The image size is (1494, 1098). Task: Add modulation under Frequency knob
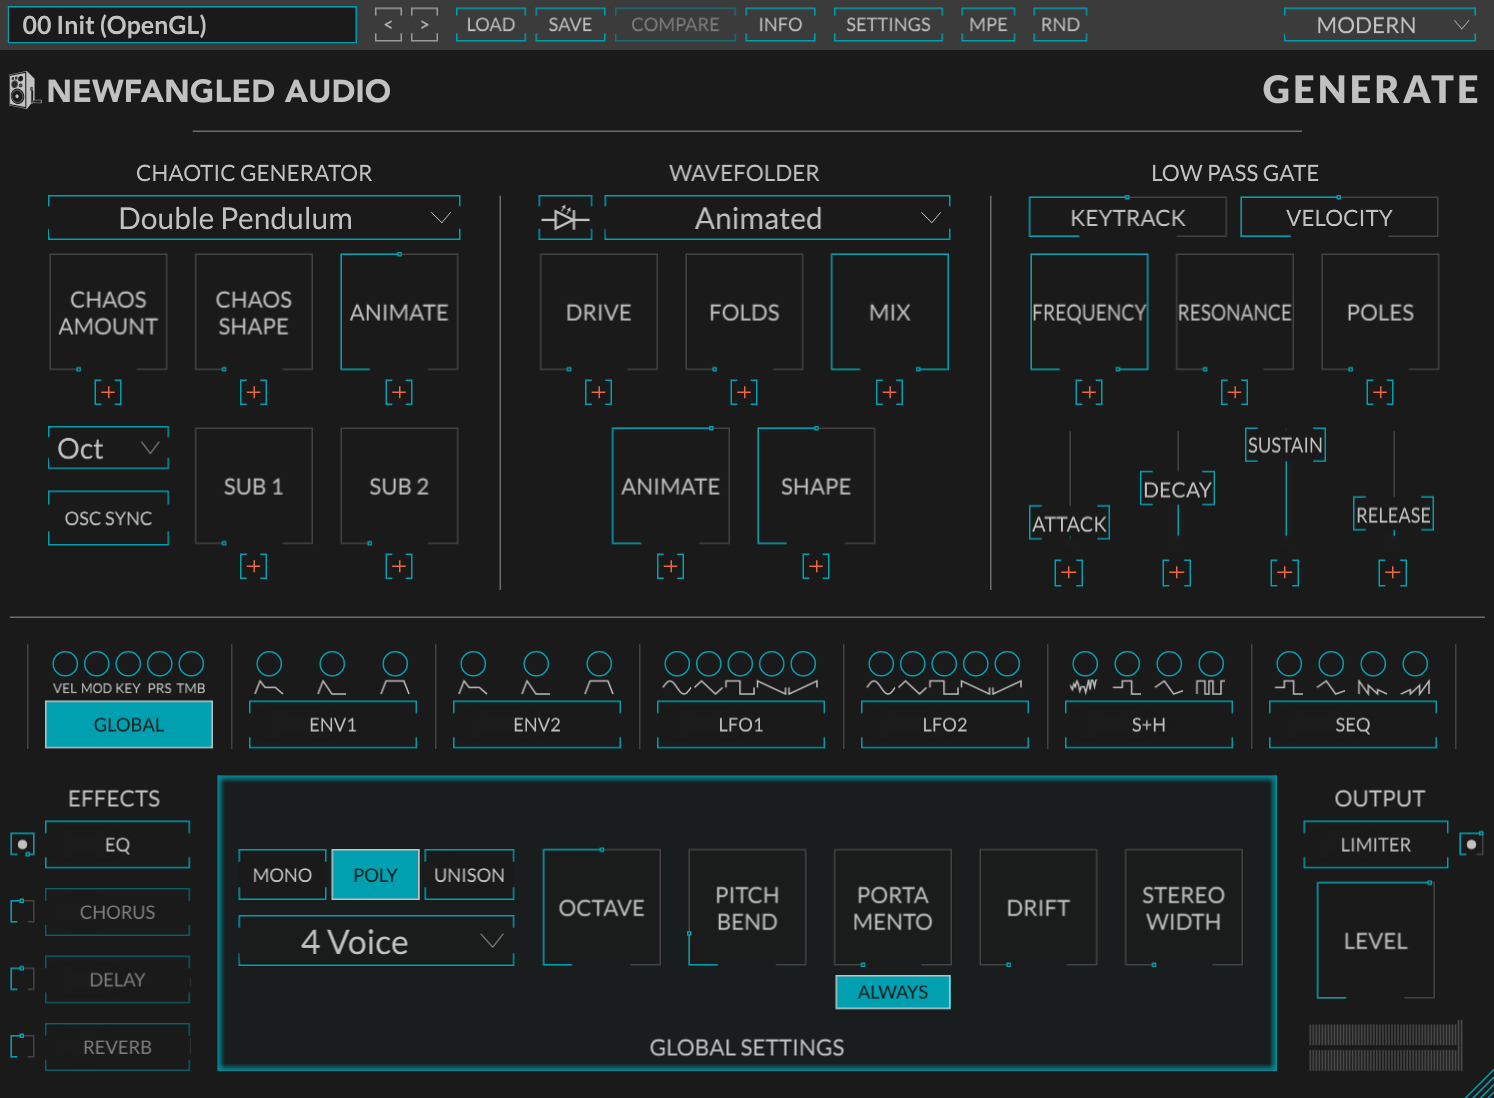[x=1089, y=392]
